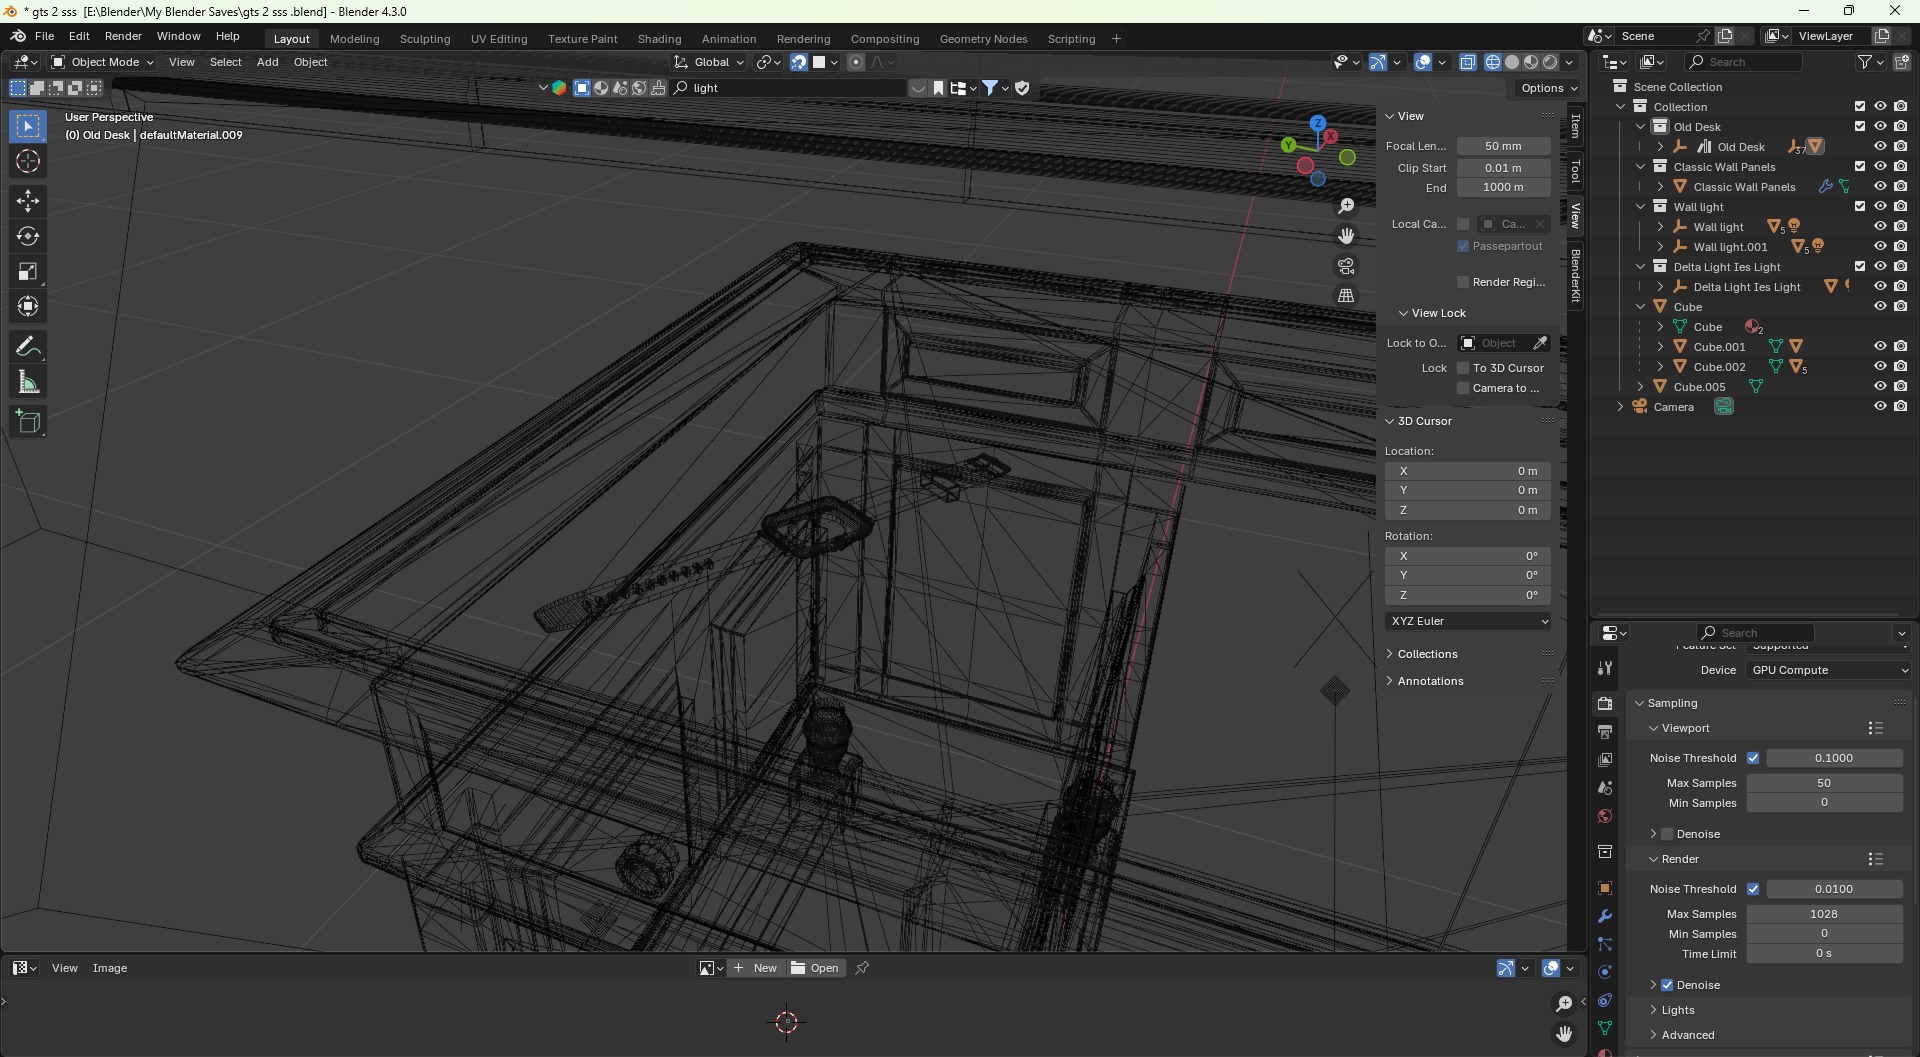Switch to wireframe viewport shading
This screenshot has width=1920, height=1057.
pos(1493,62)
